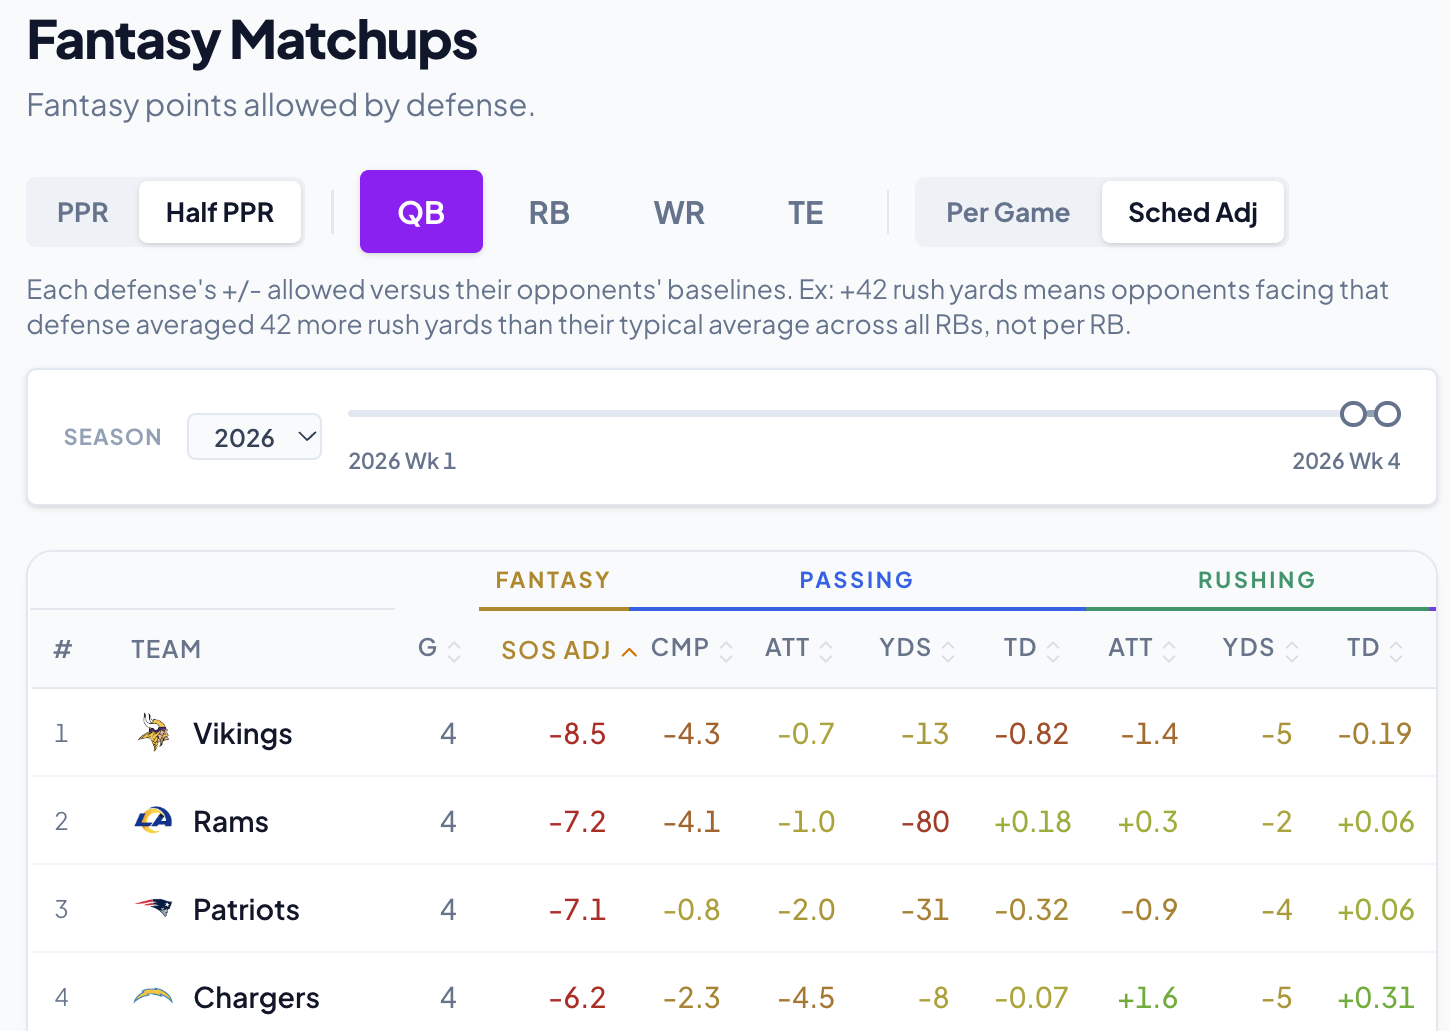The image size is (1450, 1031).
Task: Toggle SOS ADJ sort direction arrow
Action: click(x=629, y=652)
